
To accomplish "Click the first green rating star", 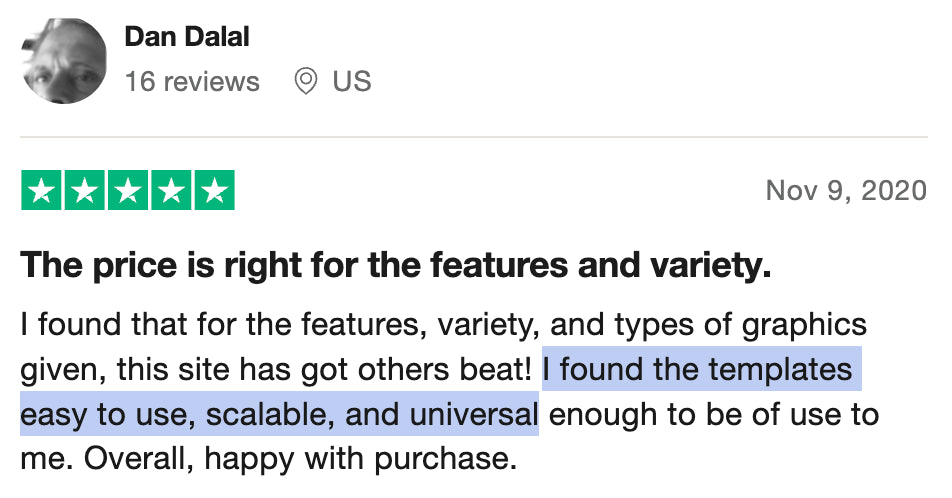I will (41, 190).
